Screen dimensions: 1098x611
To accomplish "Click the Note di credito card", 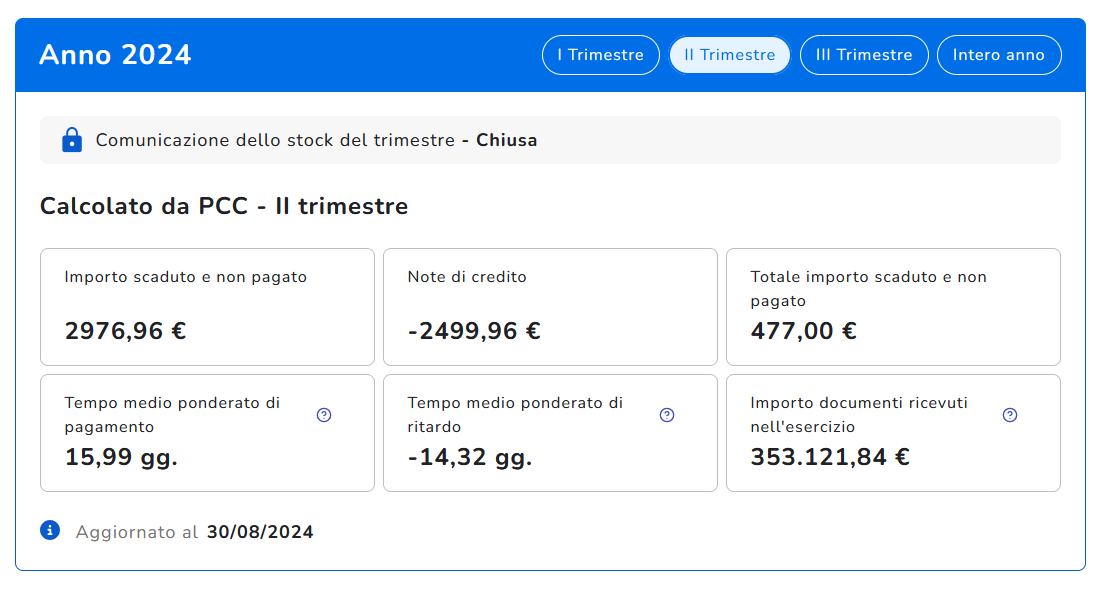I will 550,306.
